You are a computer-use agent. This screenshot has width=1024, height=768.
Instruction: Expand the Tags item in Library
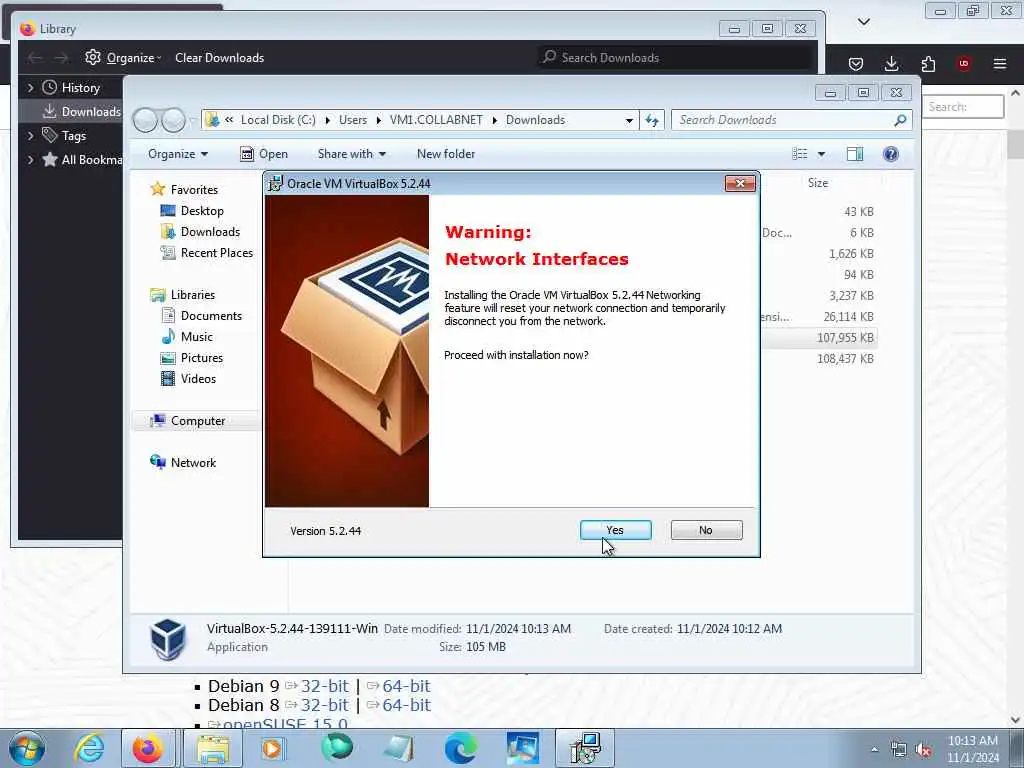[30, 136]
